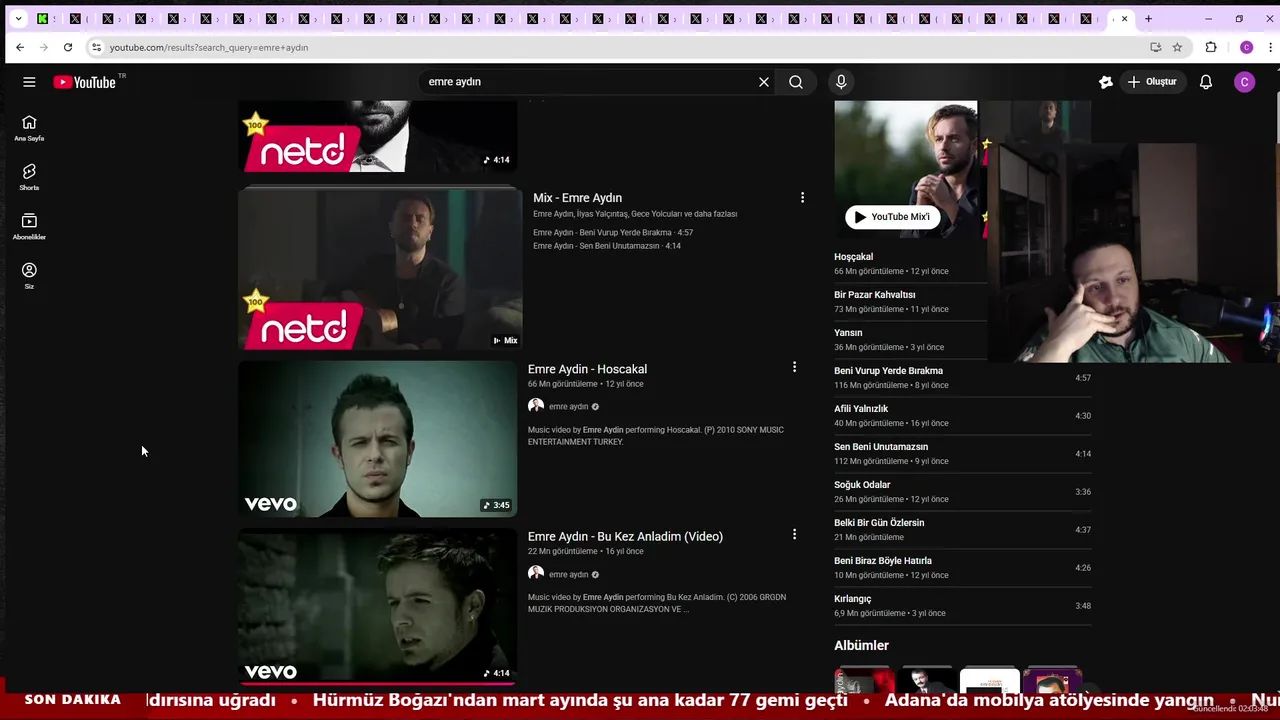Open the notifications bell

tap(1206, 82)
